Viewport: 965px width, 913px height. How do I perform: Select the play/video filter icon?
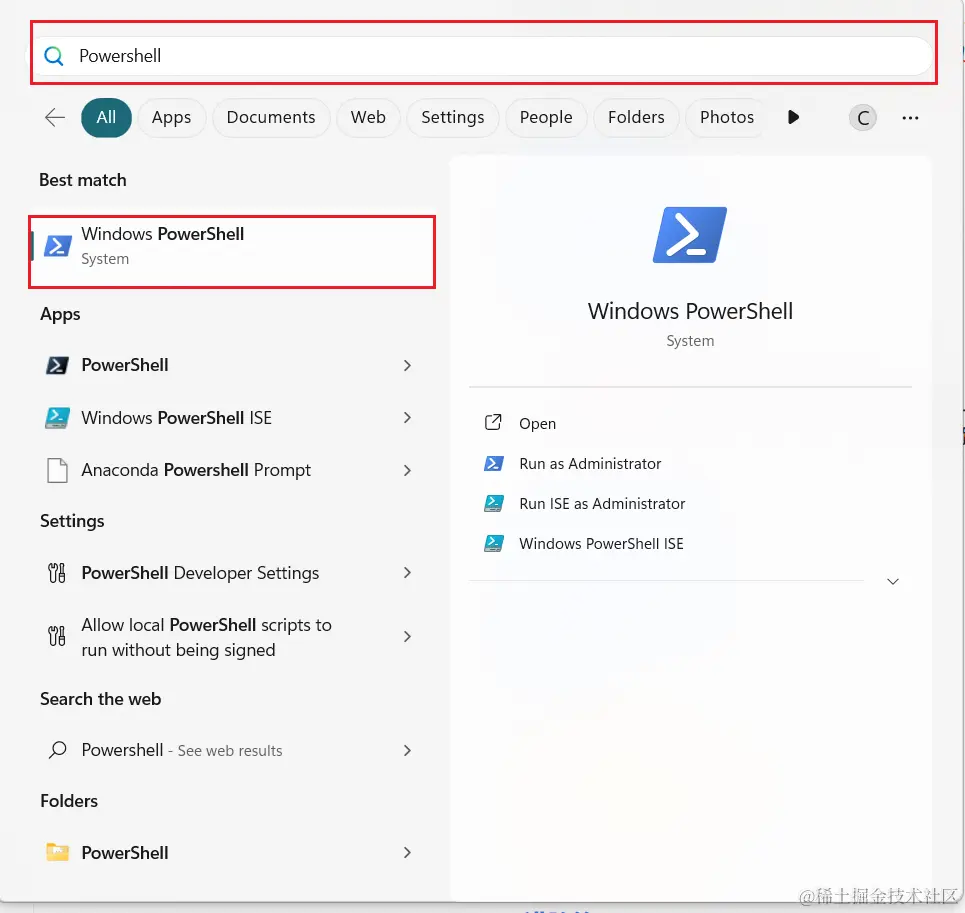[793, 117]
